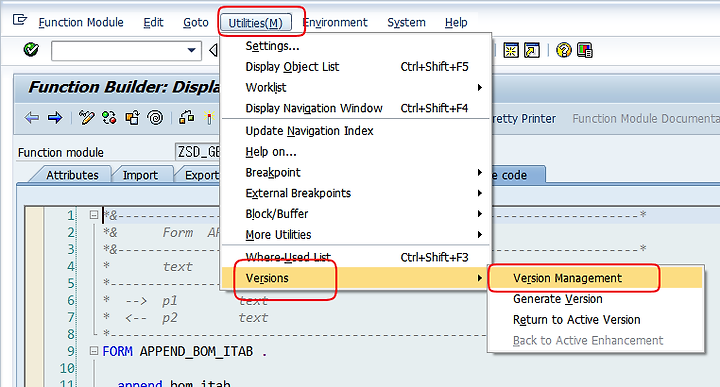This screenshot has height=387, width=720.
Task: Open the command field dropdown arrow
Action: point(191,50)
